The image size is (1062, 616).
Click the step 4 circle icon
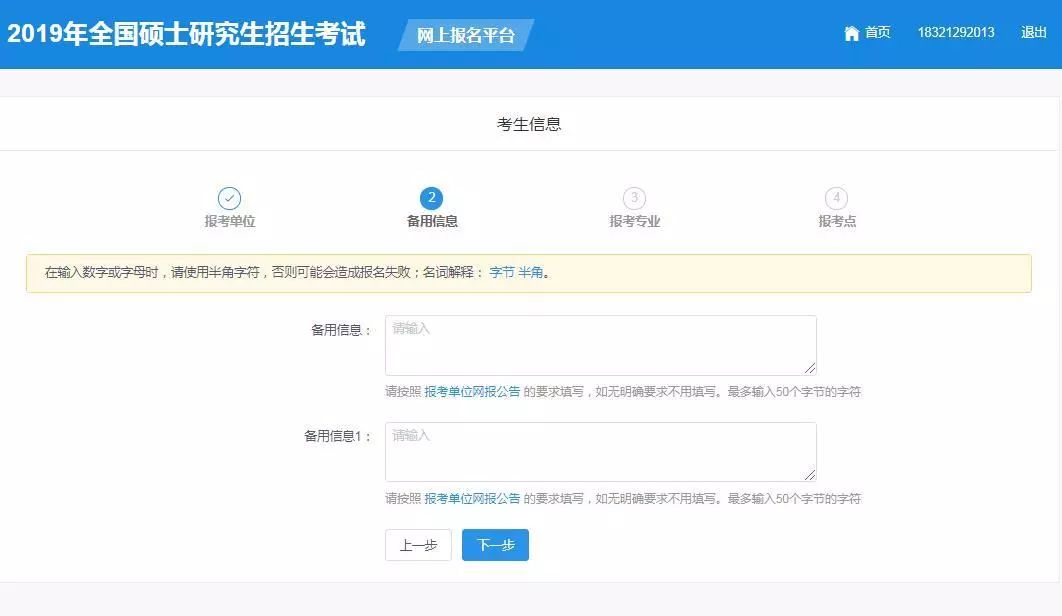[x=836, y=198]
